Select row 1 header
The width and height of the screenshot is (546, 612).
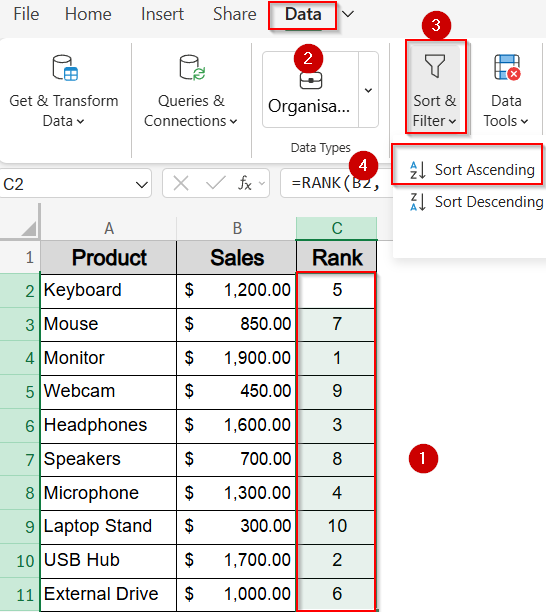coord(20,258)
